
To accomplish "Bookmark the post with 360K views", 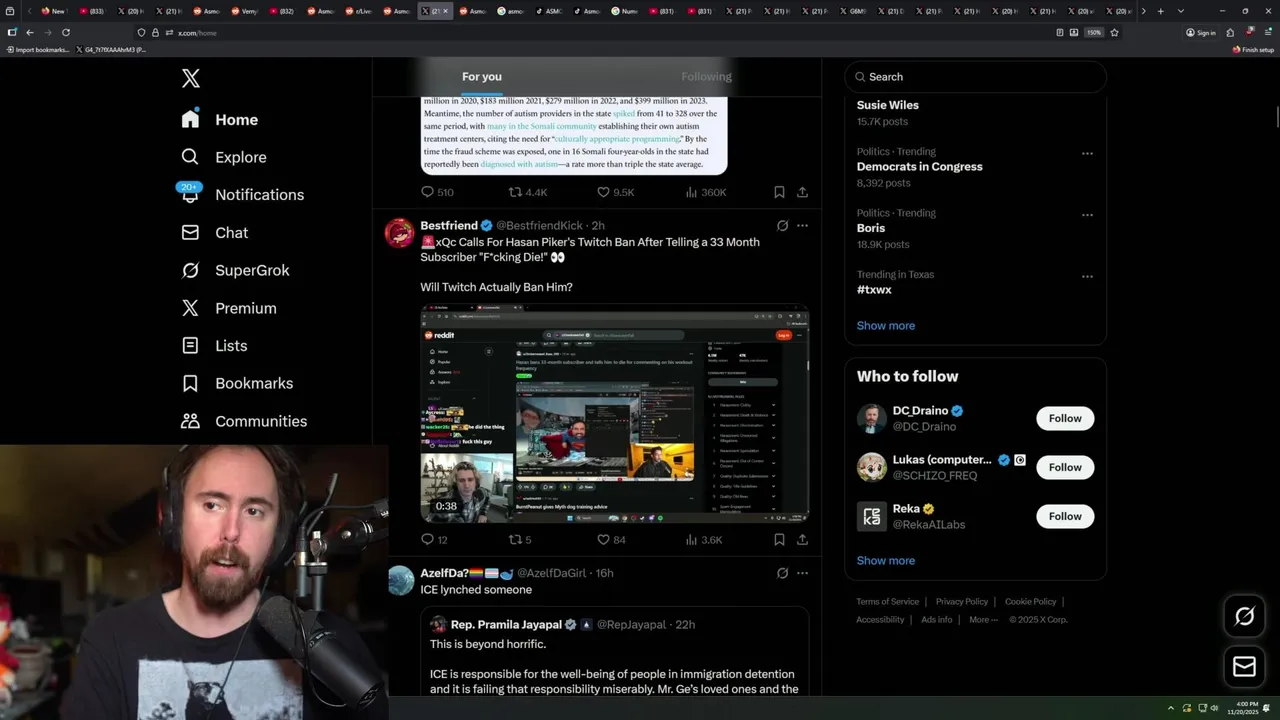I will [x=779, y=192].
